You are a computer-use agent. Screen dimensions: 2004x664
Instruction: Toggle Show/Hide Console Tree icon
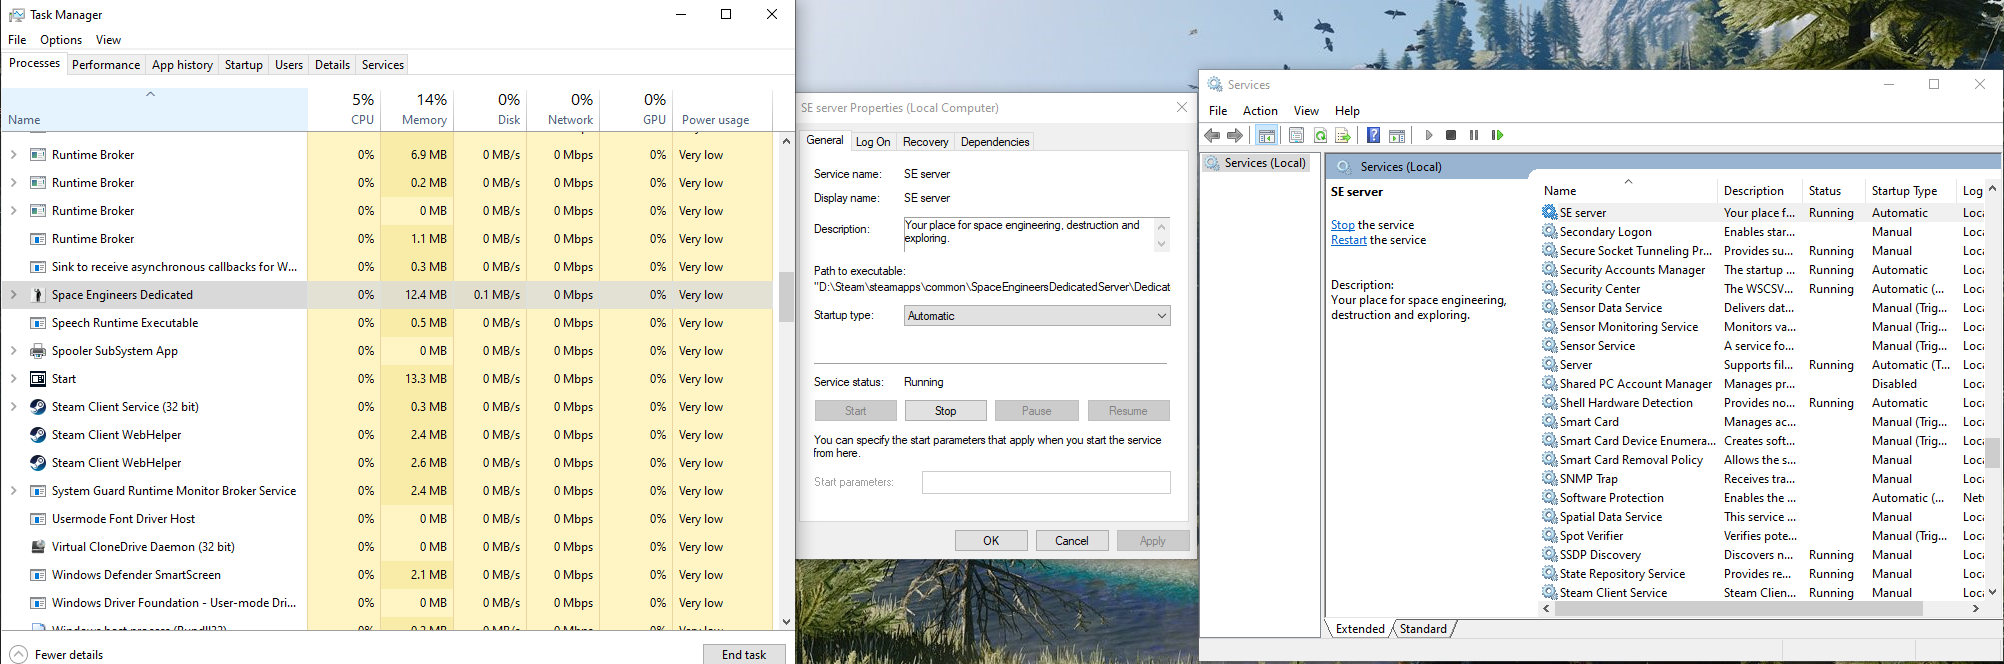pyautogui.click(x=1267, y=135)
